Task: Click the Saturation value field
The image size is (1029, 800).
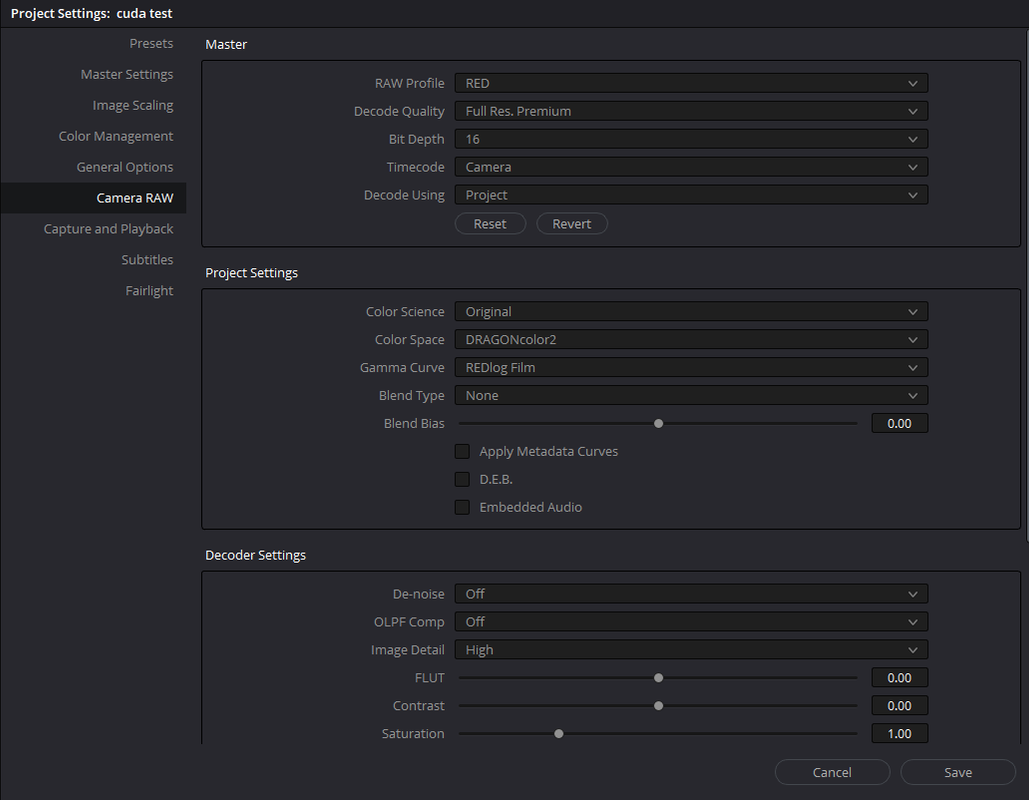Action: 900,734
